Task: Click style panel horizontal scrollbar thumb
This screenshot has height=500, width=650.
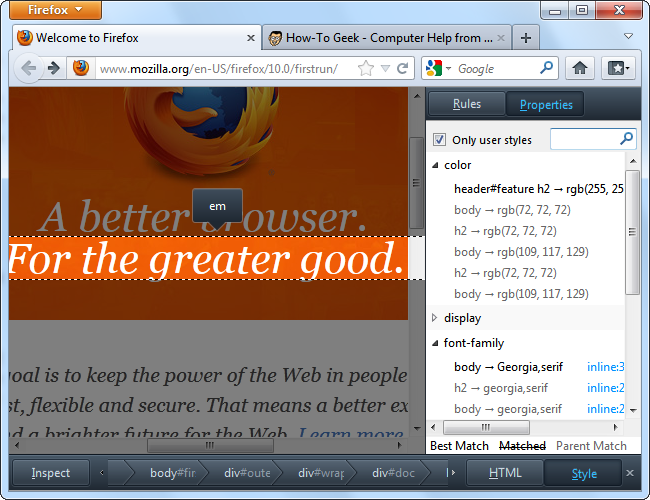Action: click(x=486, y=427)
